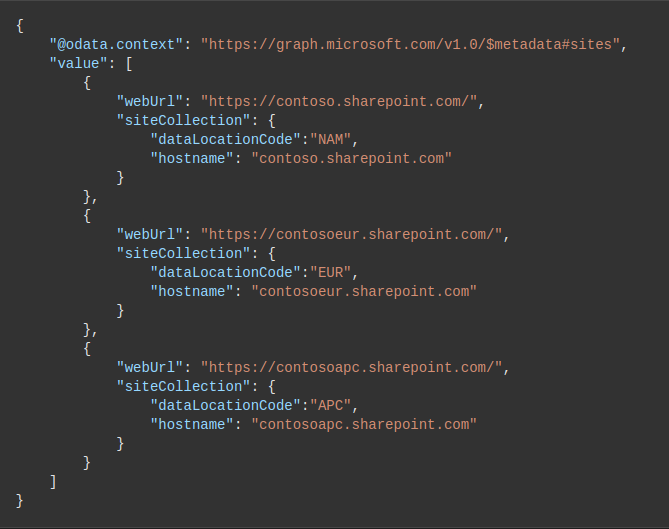The width and height of the screenshot is (669, 529).
Task: Click the "@odata.context" key
Action: (x=116, y=45)
